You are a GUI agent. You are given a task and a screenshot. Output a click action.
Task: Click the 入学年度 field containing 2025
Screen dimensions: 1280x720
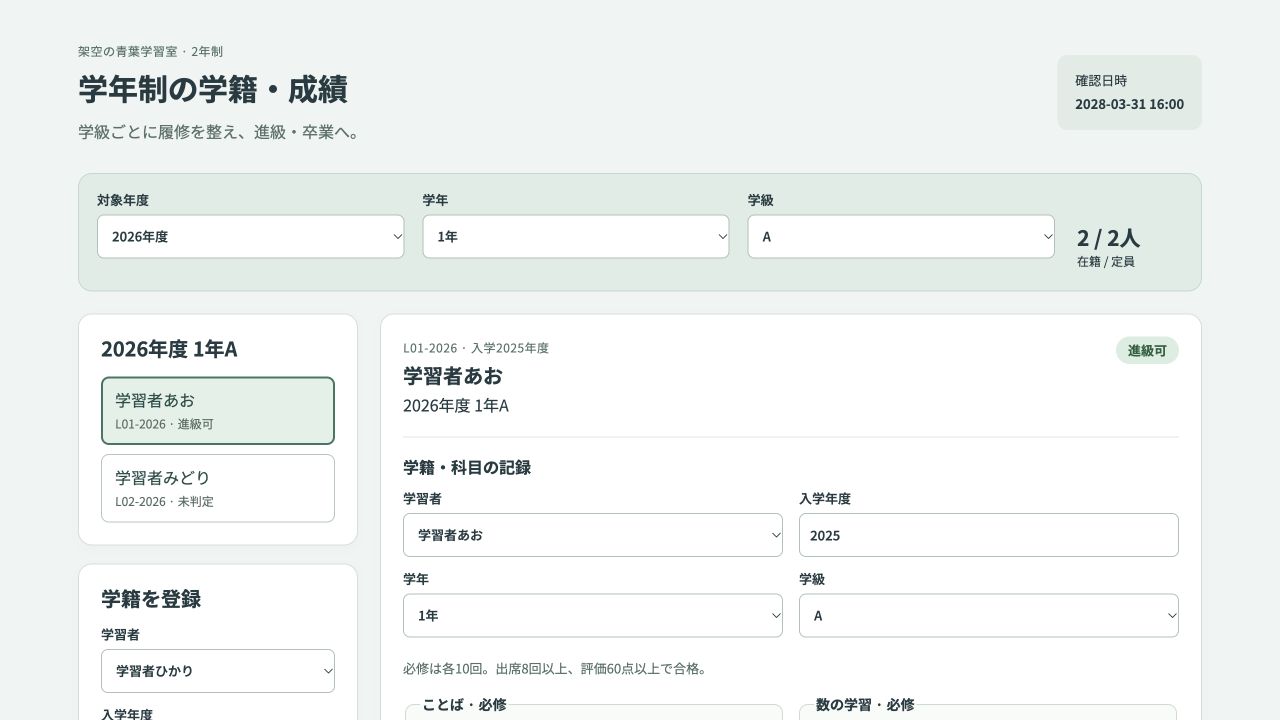pos(989,535)
